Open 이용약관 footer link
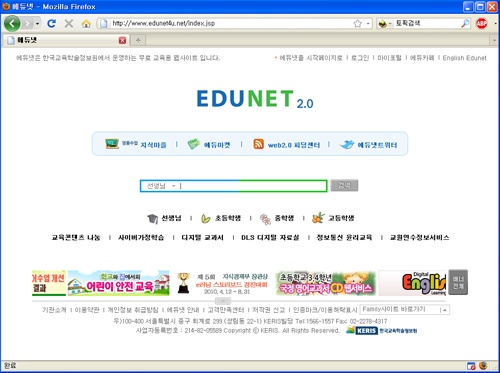 pos(87,310)
